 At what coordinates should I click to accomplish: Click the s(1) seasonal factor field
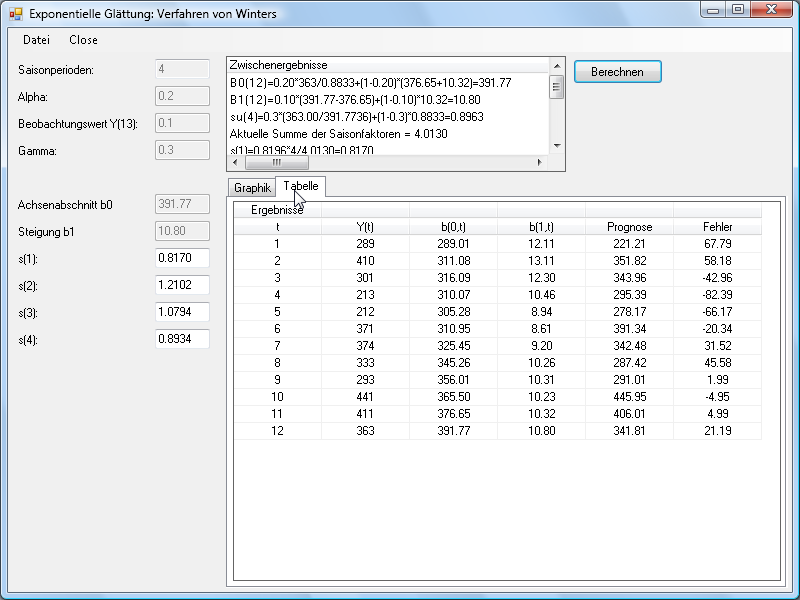(x=182, y=258)
